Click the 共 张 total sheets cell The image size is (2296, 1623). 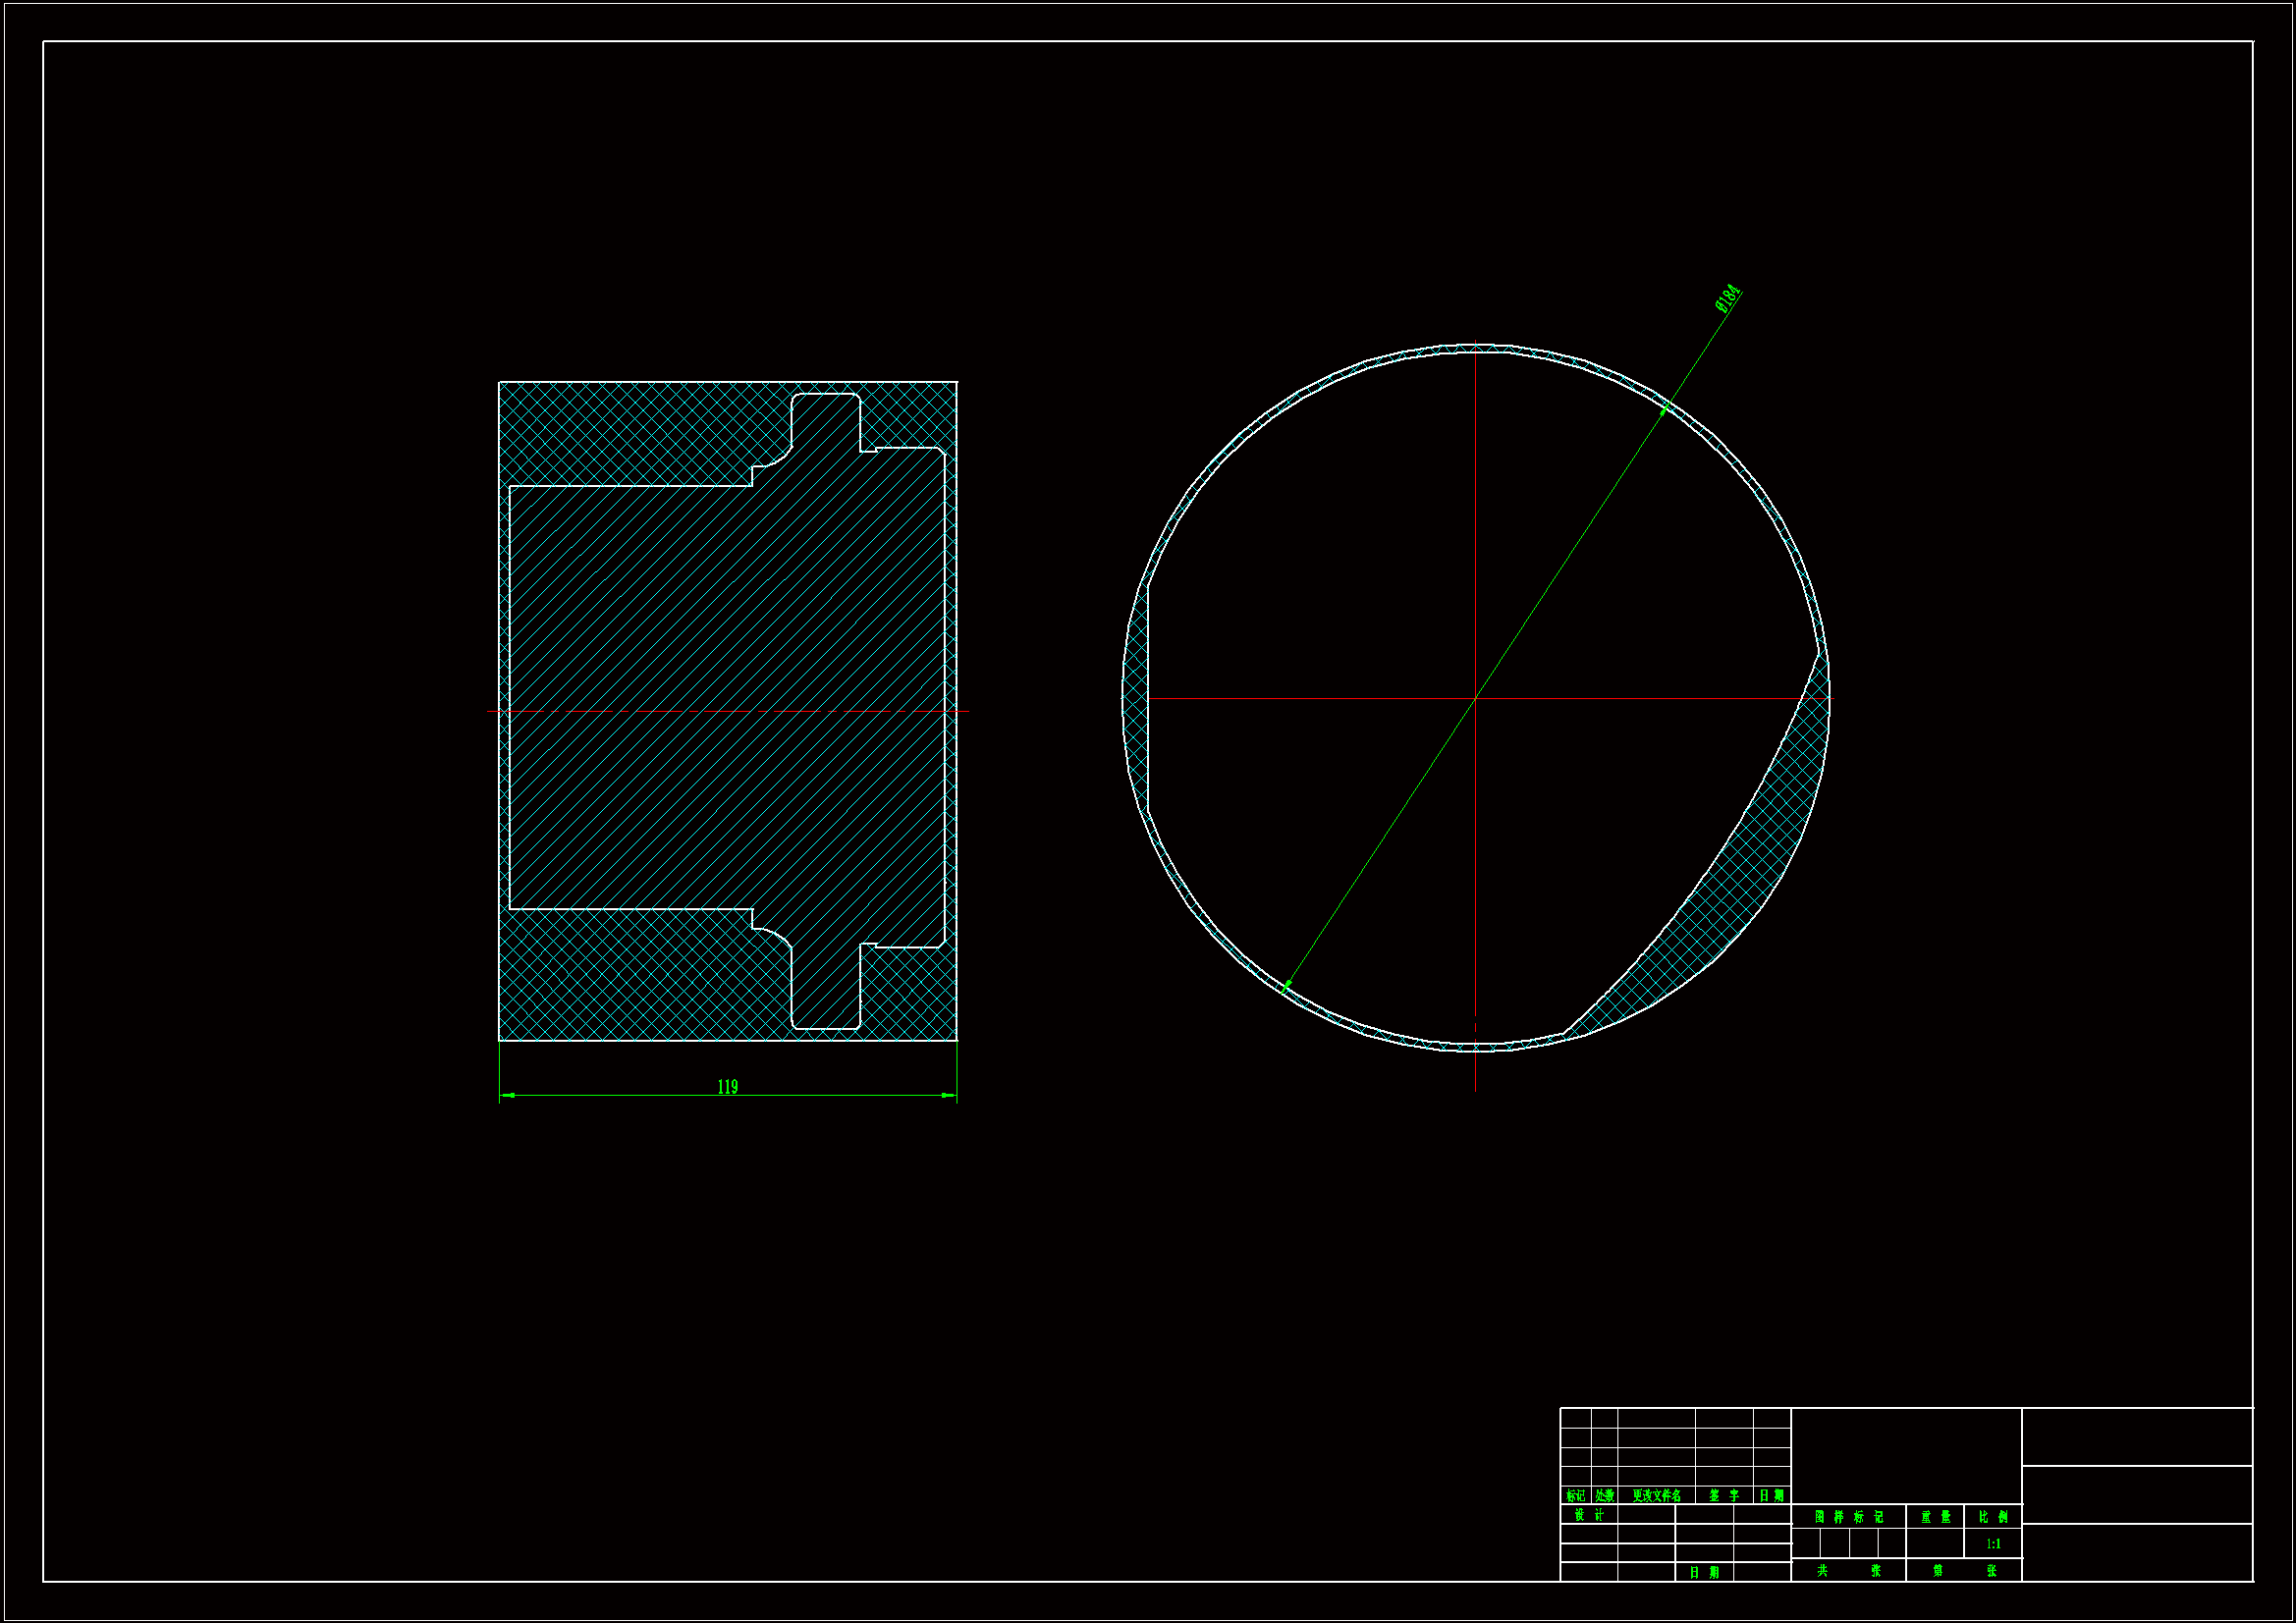coord(1848,1571)
